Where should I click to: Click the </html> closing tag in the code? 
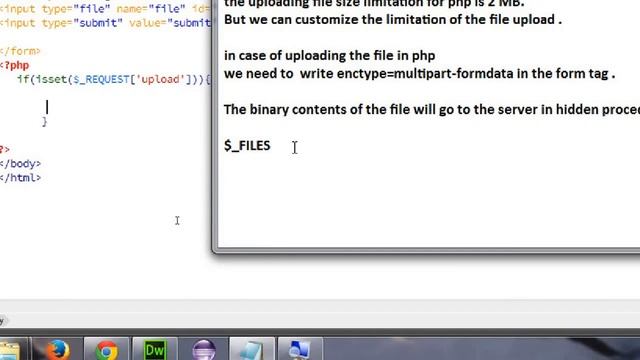pos(20,178)
